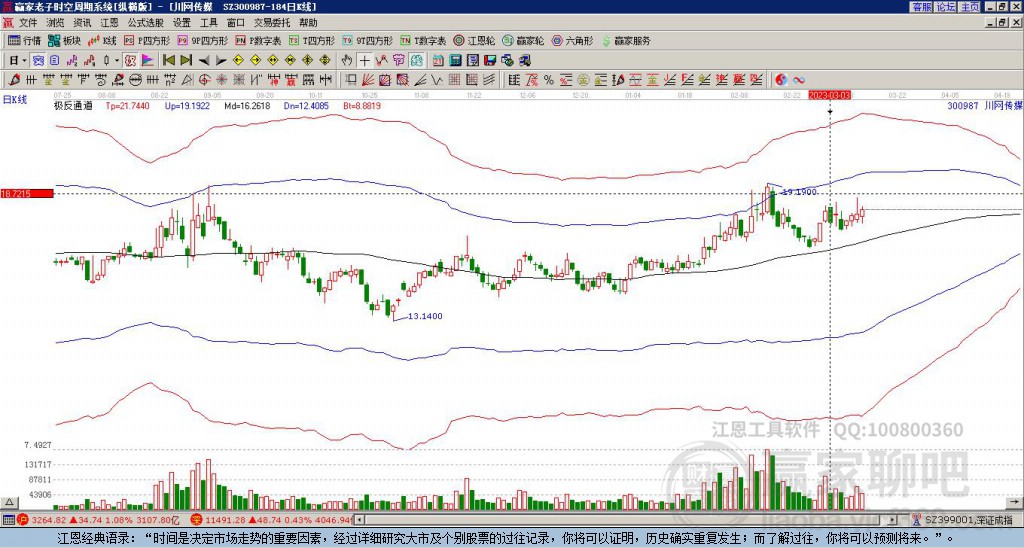Switch to the K线 chart toolbar button
Viewport: 1024px width, 548px height.
pyautogui.click(x=102, y=40)
